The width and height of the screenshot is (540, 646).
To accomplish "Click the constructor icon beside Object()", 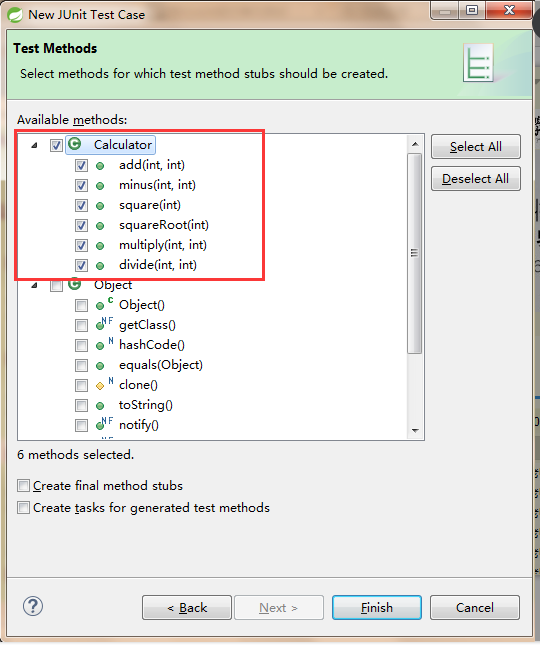I will pyautogui.click(x=104, y=304).
